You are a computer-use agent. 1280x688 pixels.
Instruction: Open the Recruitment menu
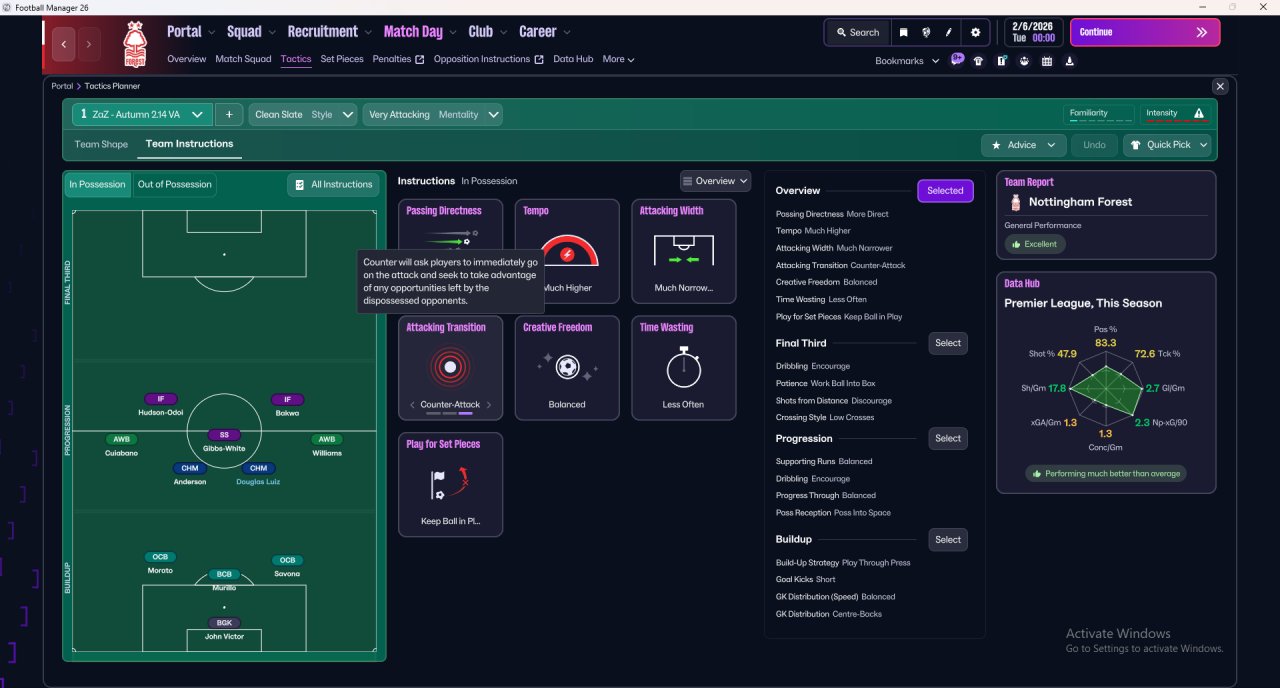[x=329, y=32]
